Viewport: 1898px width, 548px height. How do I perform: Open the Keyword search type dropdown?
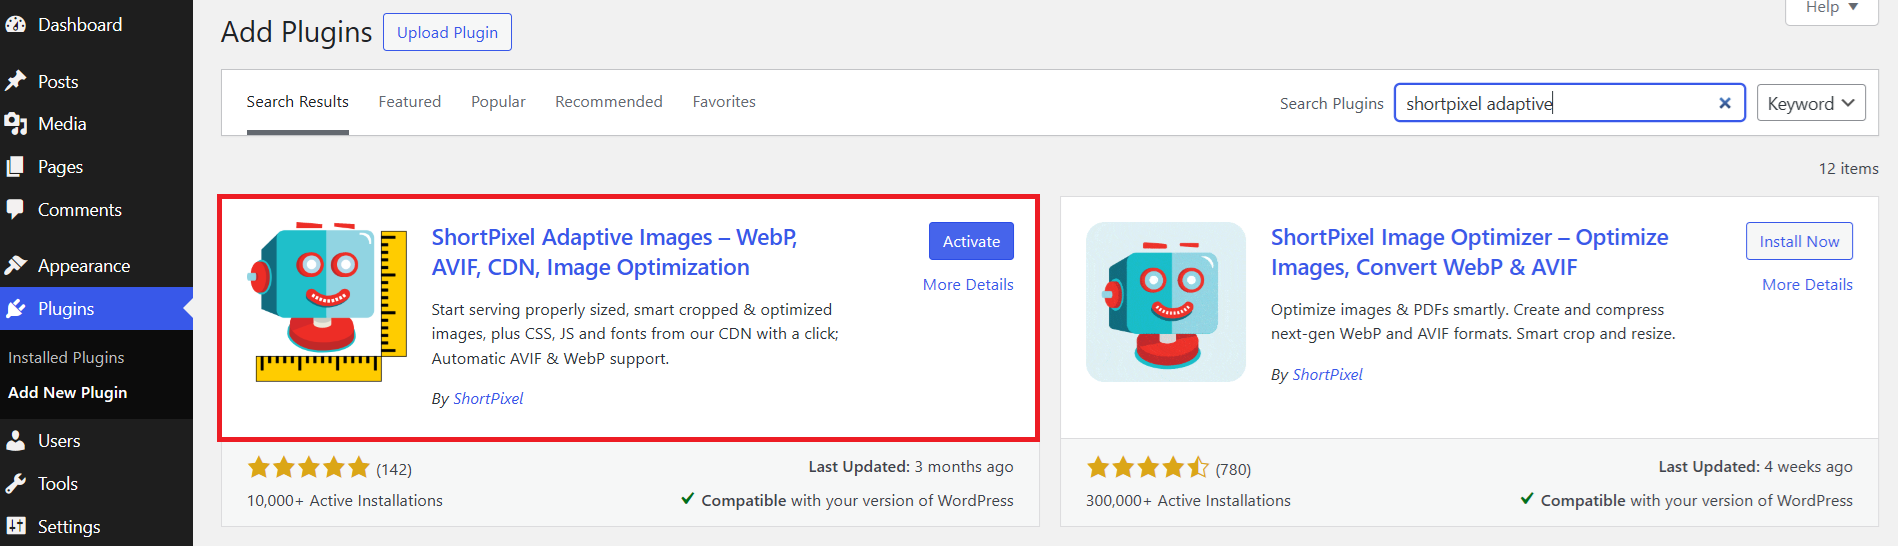(1811, 103)
